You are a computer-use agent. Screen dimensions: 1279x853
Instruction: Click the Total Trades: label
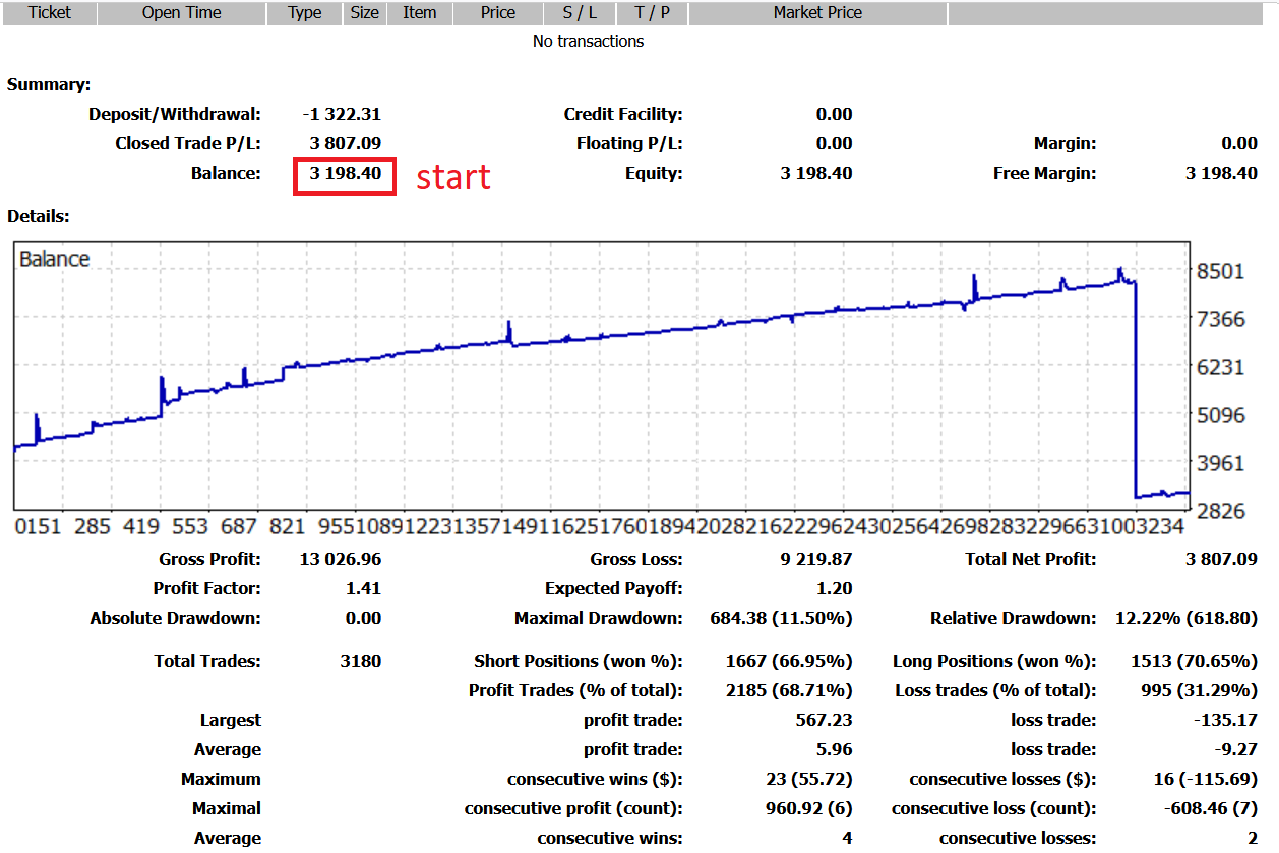point(207,662)
